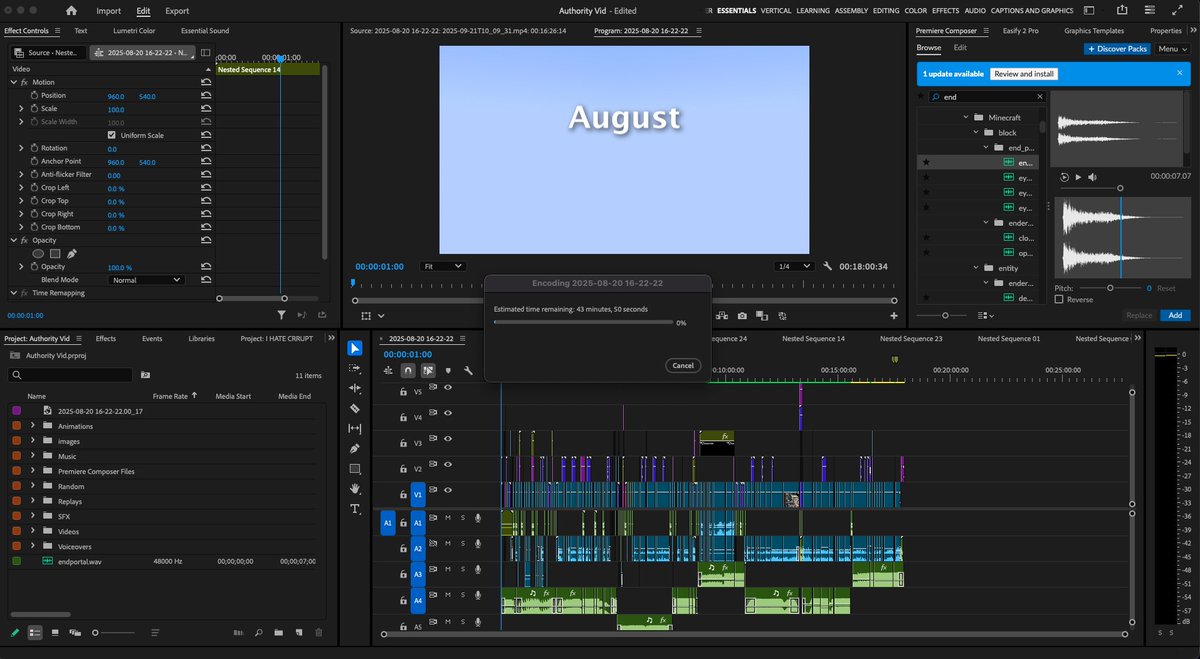Viewport: 1200px width, 659px height.
Task: Select the Selection tool arrow in toolbar
Action: click(355, 348)
